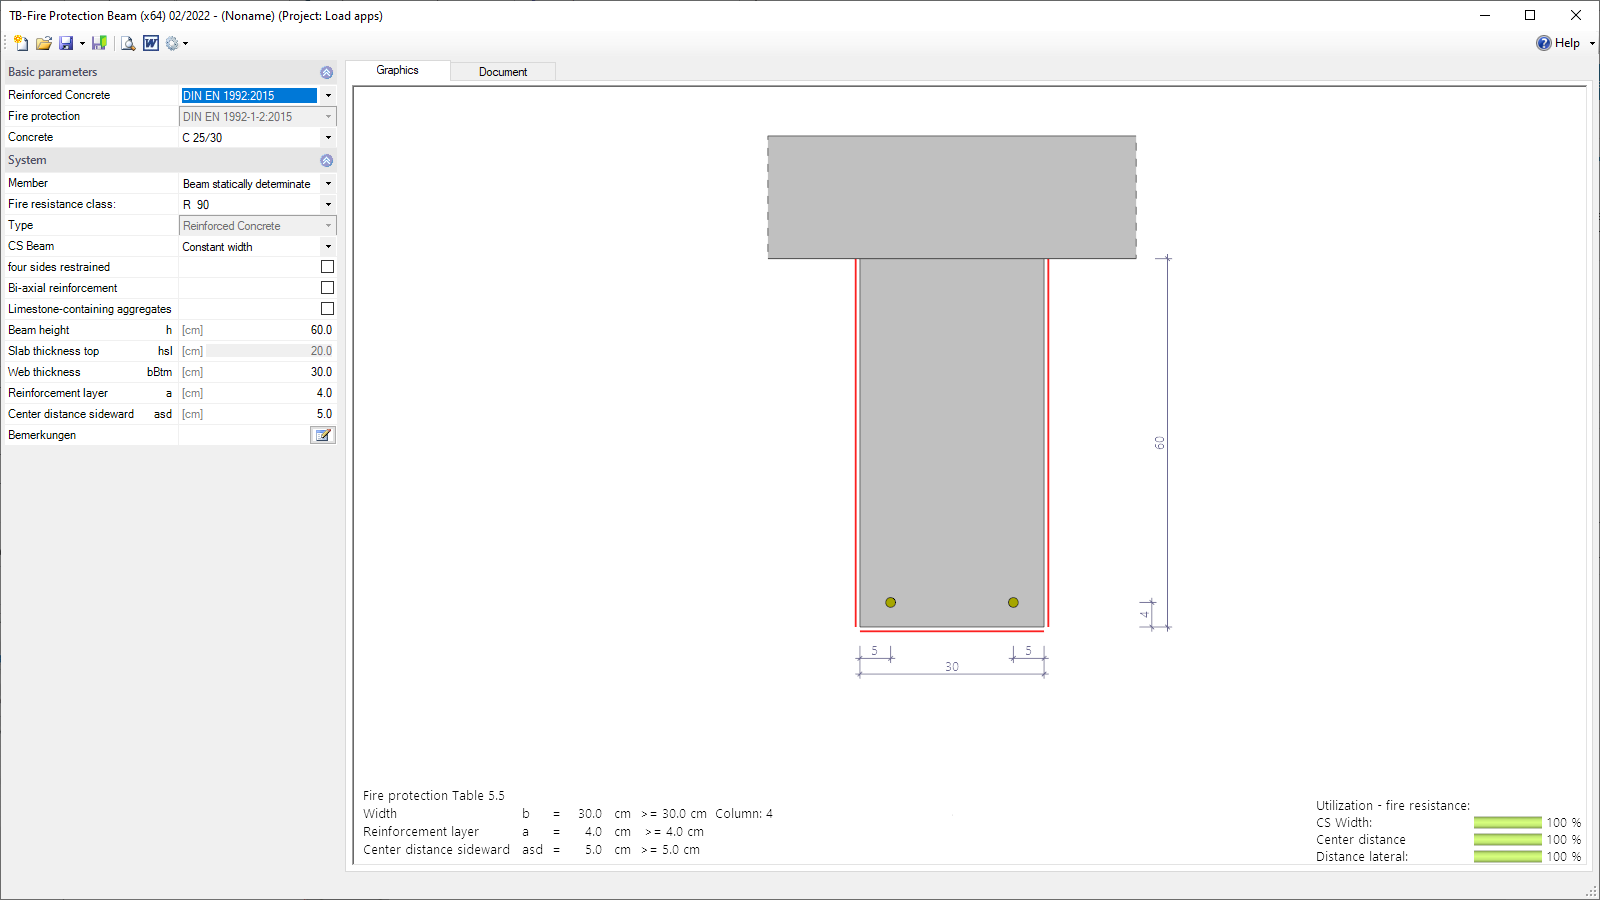Open the print preview icon
Screen dimensions: 1600x900
coord(128,43)
